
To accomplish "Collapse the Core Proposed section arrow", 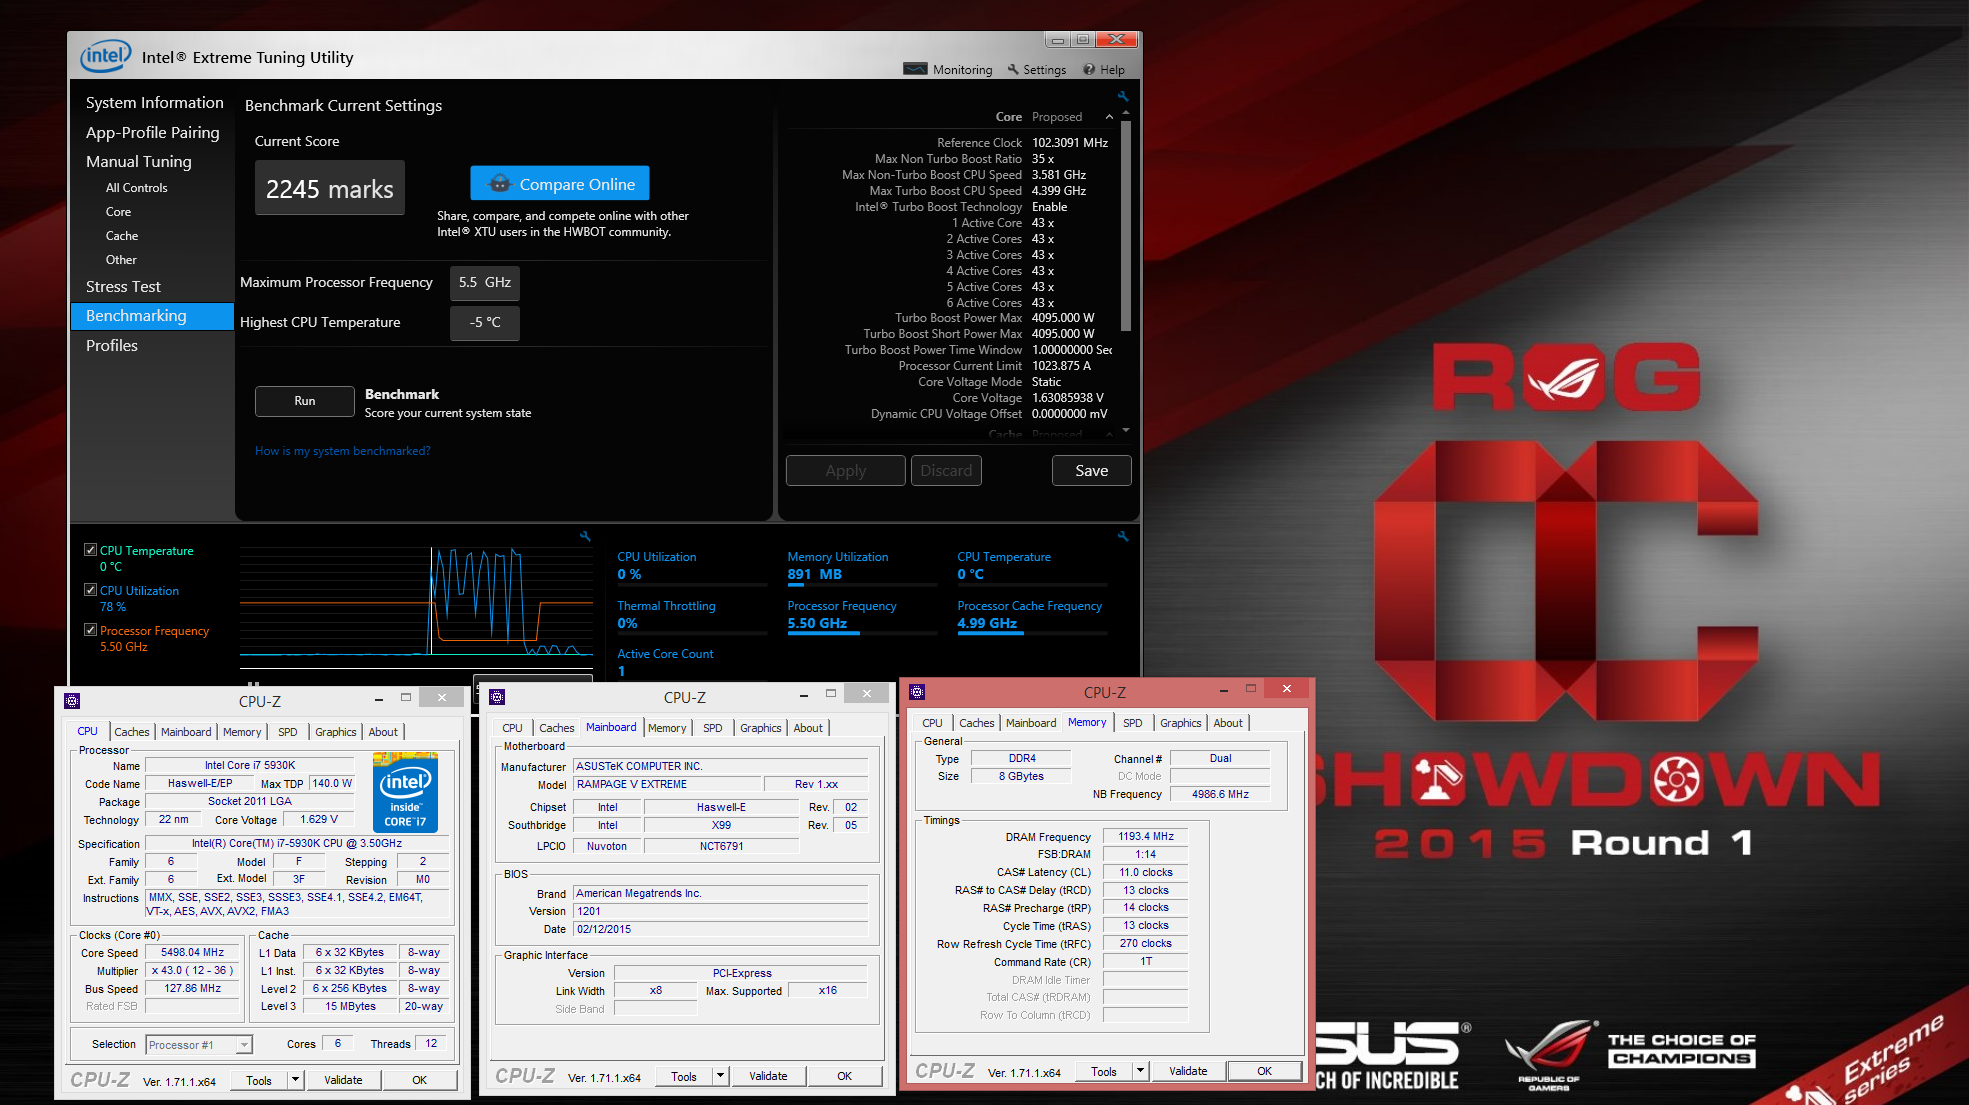I will (1109, 117).
